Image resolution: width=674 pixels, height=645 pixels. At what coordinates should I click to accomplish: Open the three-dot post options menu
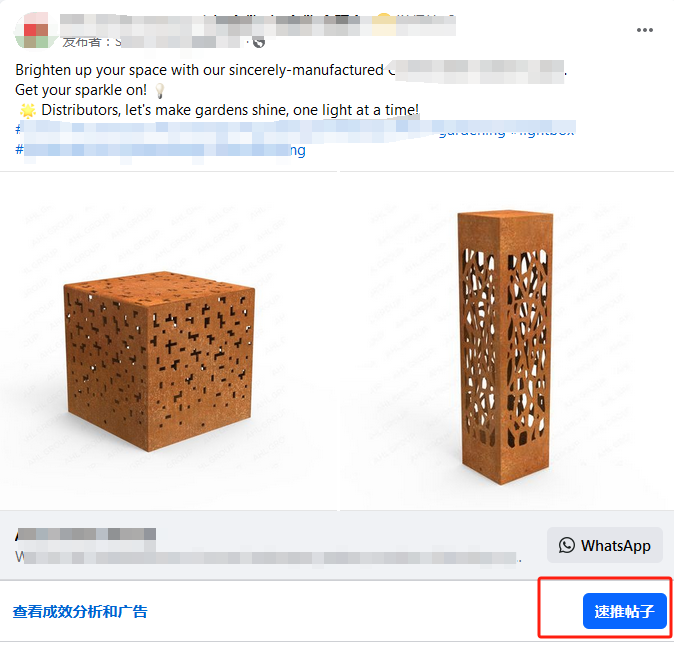tap(644, 30)
